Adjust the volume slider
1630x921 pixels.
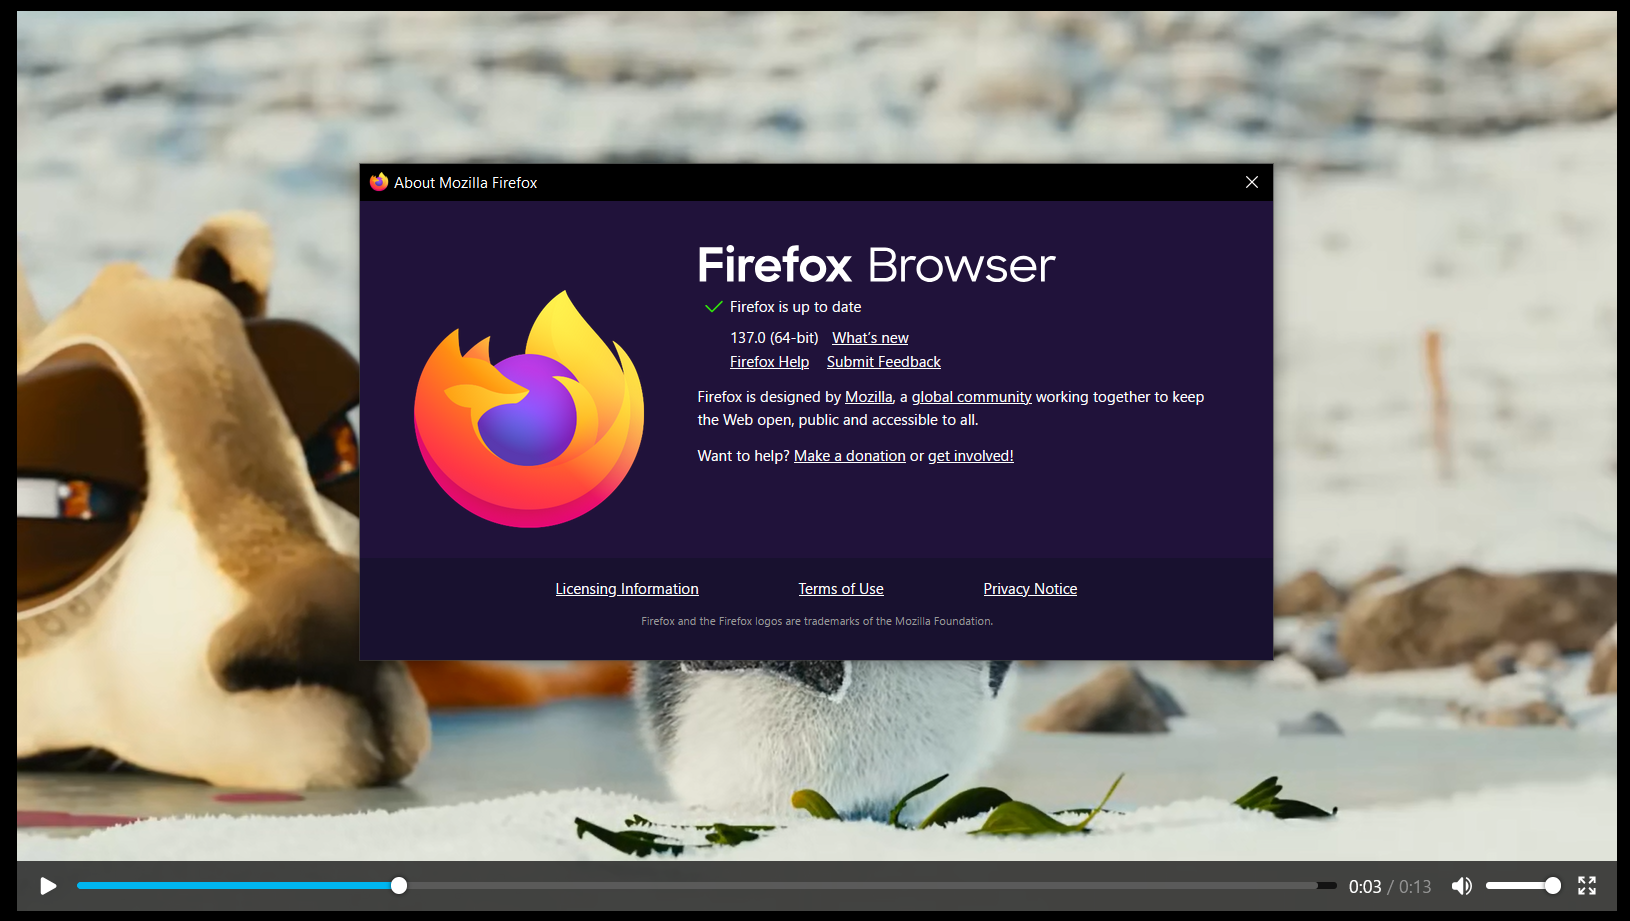click(x=1523, y=886)
